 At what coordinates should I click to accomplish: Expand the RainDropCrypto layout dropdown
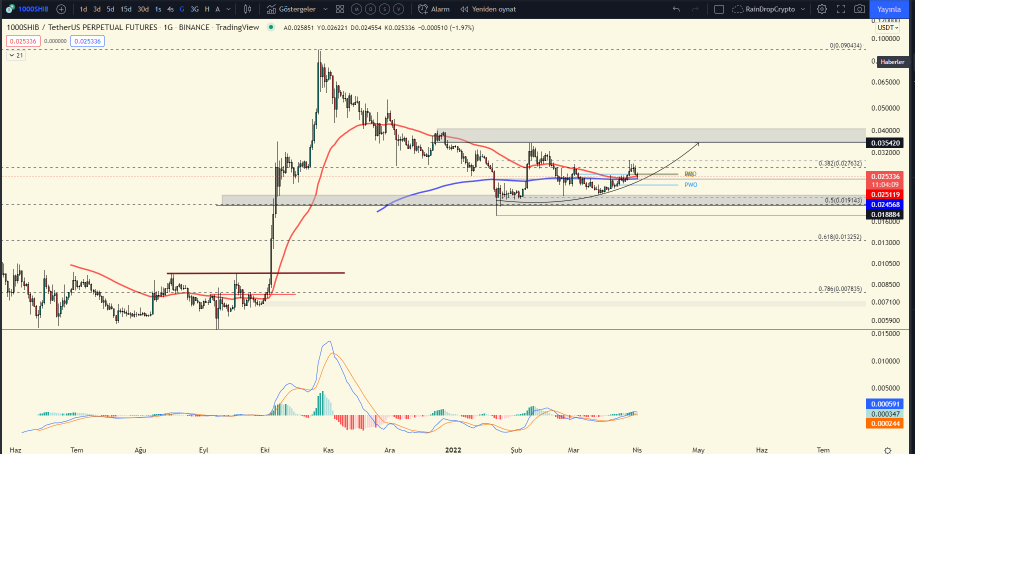coord(803,9)
